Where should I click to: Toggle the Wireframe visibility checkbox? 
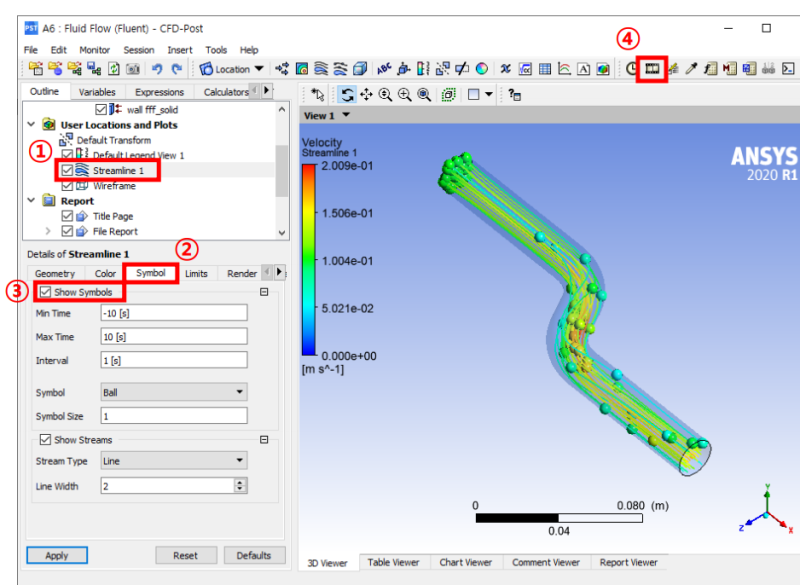[67, 185]
